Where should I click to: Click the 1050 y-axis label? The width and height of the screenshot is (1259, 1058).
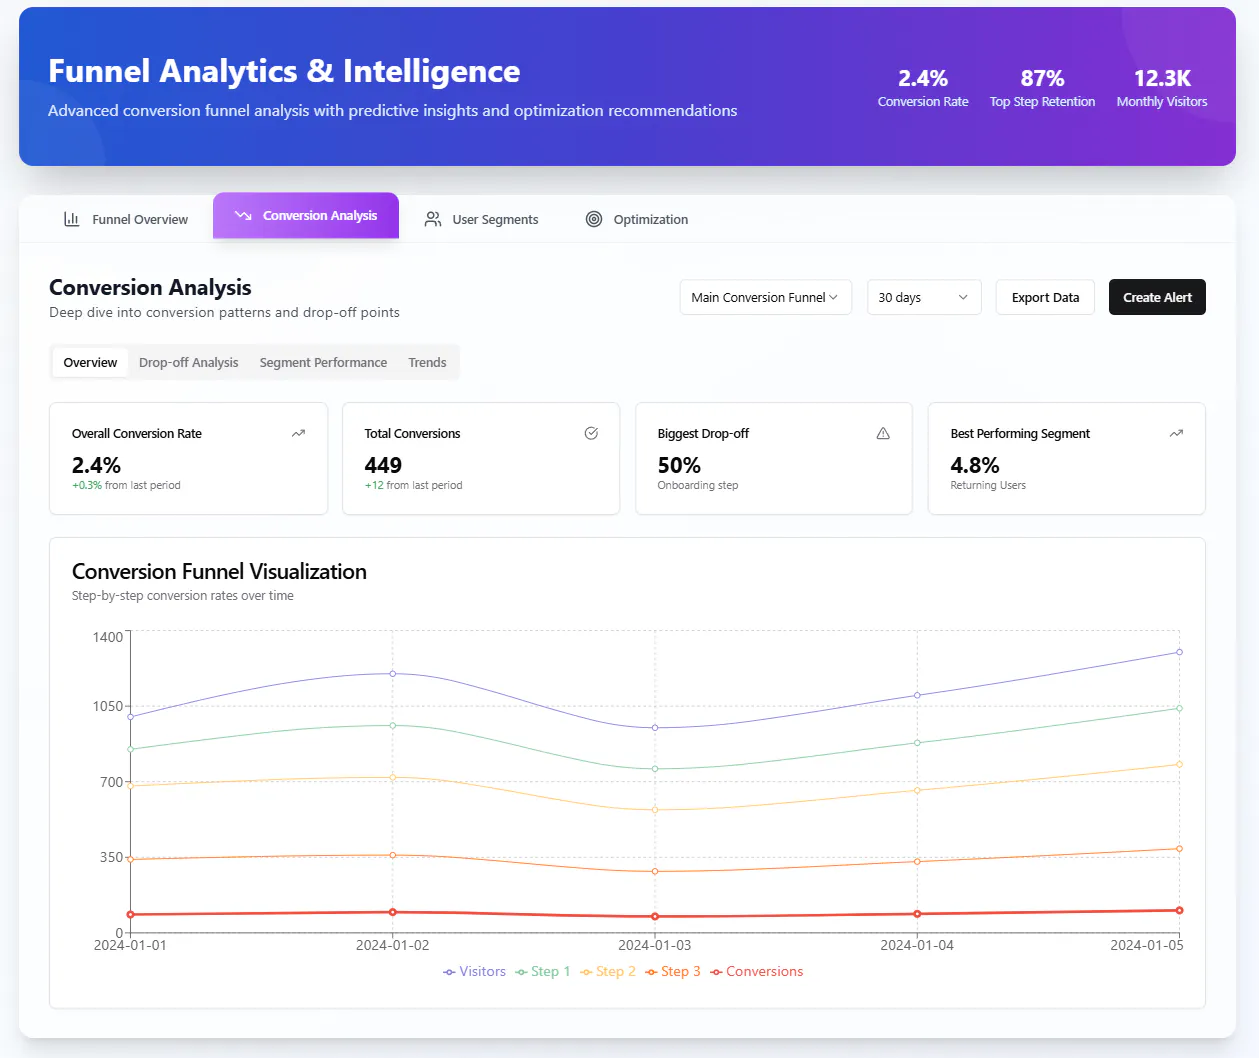pos(108,706)
